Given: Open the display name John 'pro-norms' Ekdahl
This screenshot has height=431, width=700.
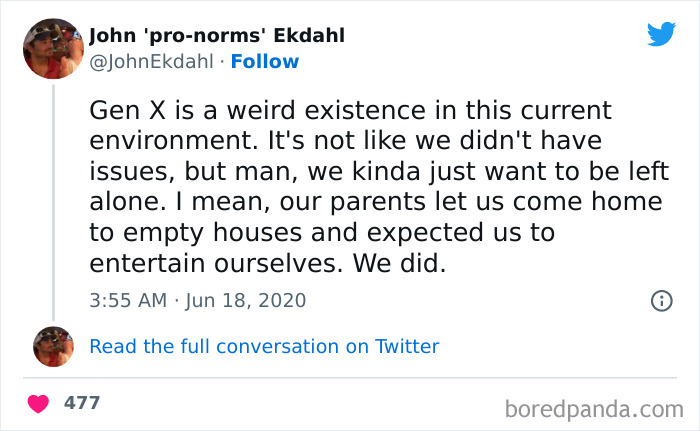Looking at the screenshot, I should click(217, 36).
